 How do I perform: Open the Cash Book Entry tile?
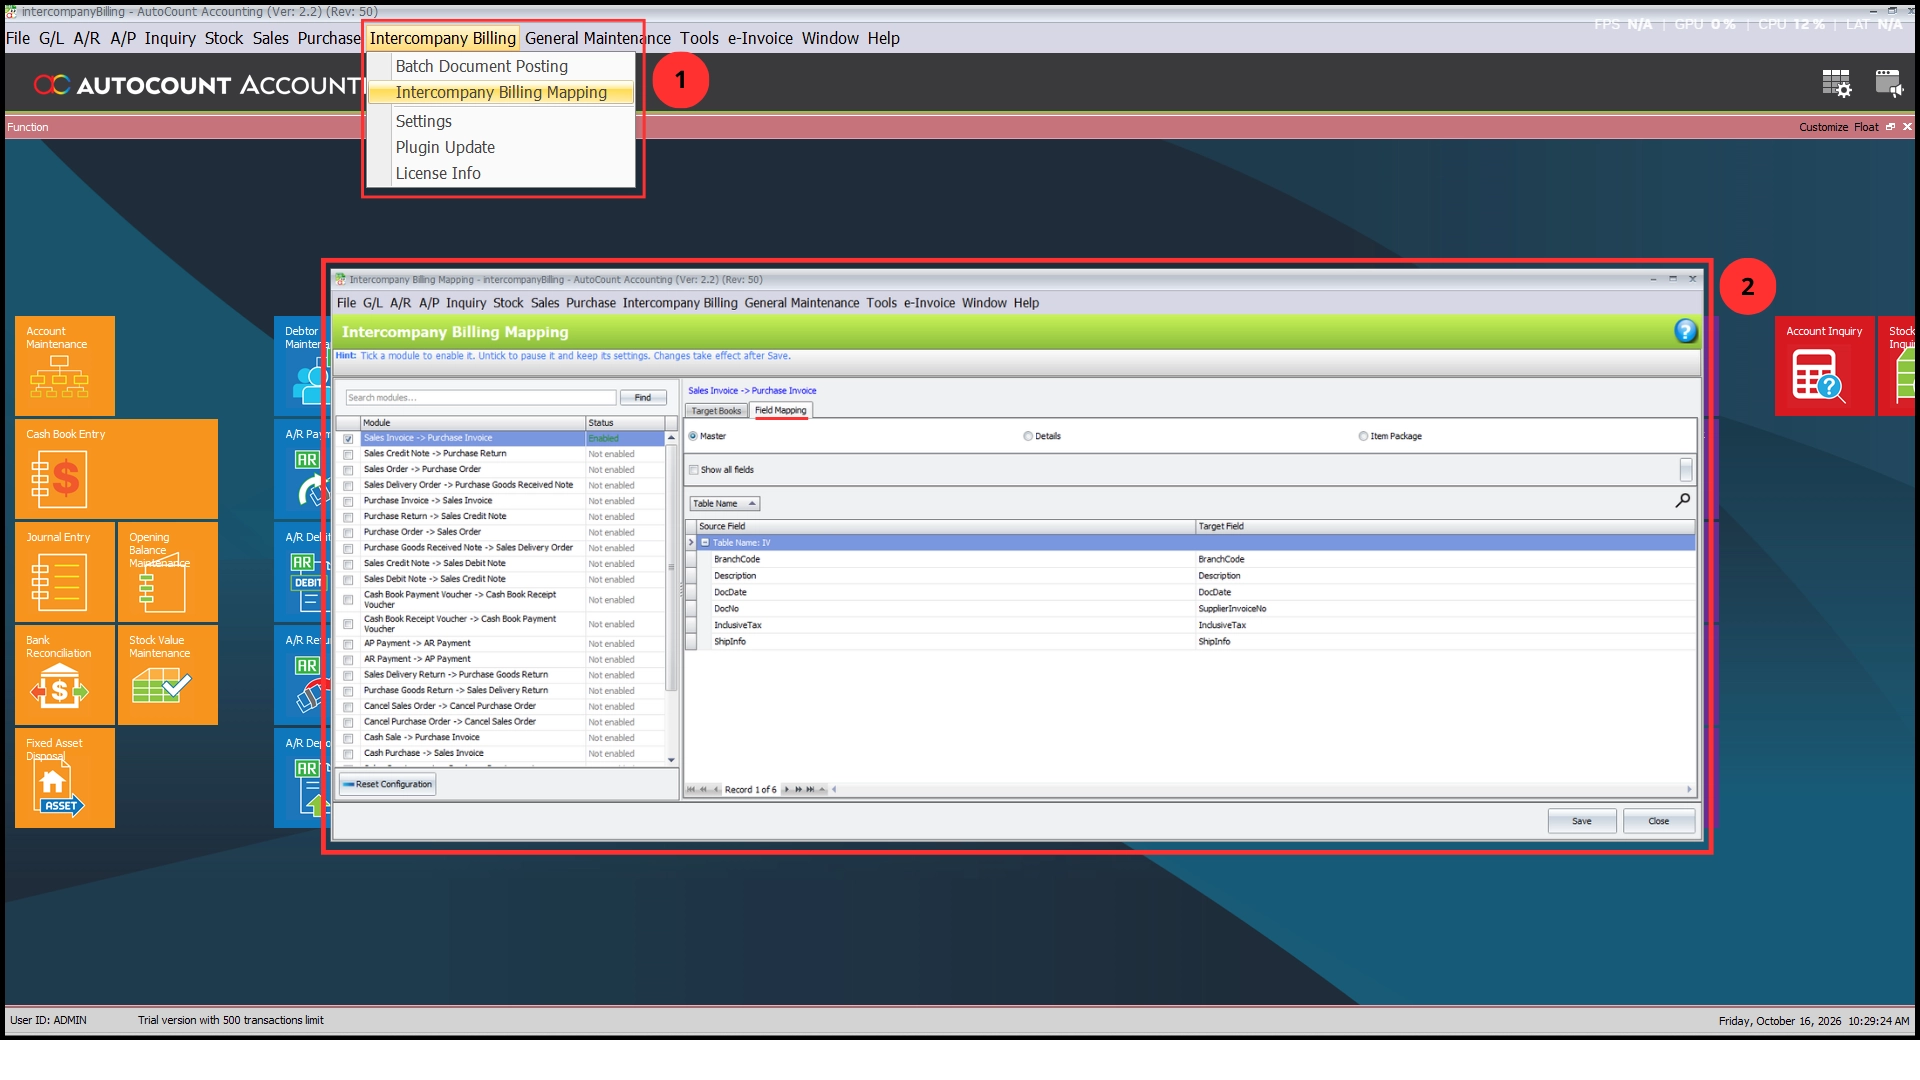coord(116,469)
